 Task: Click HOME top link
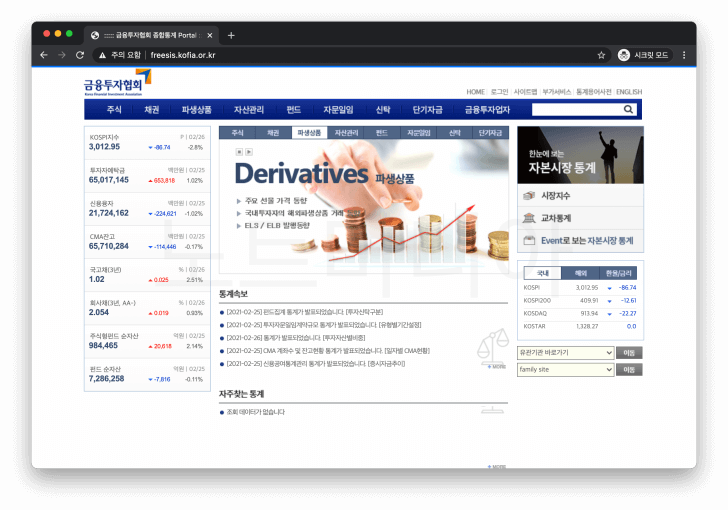tap(475, 92)
